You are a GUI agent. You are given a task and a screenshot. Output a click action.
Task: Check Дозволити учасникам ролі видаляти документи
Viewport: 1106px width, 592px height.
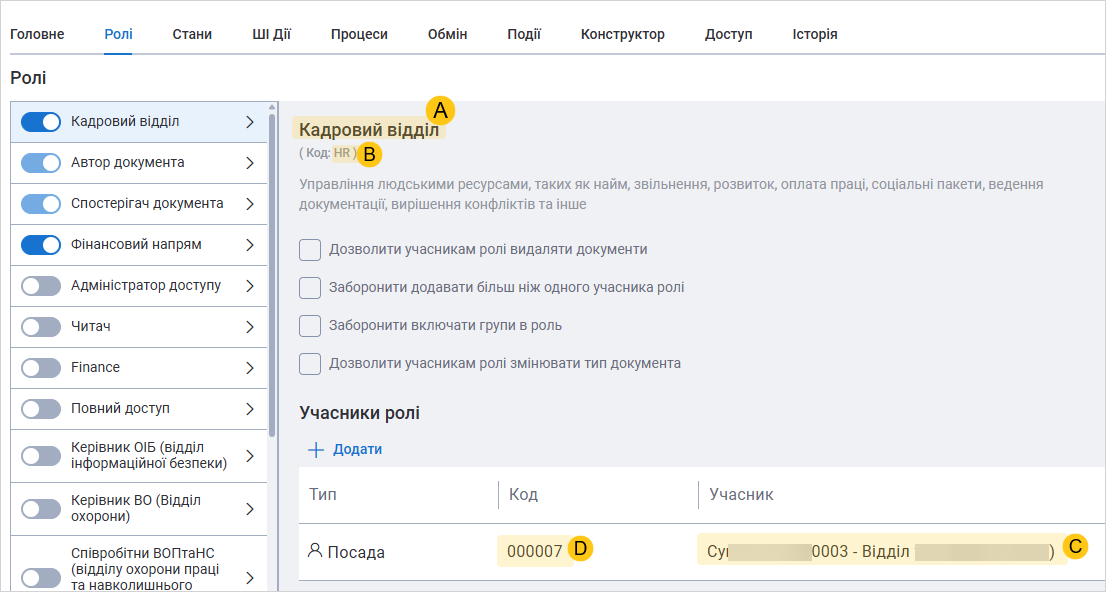(x=310, y=250)
